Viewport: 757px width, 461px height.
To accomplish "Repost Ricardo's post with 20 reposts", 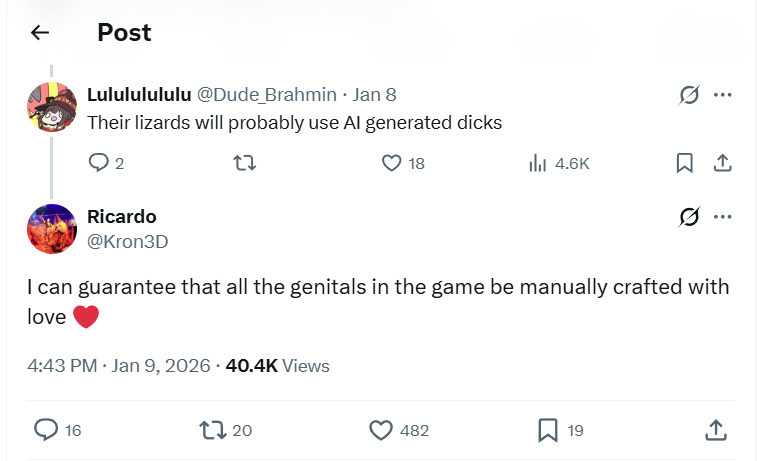I will point(212,430).
